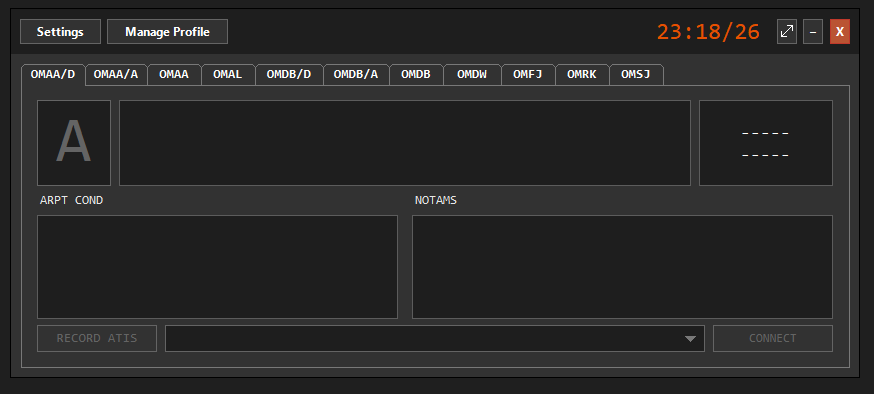Minimize the window using the dash button
874x394 pixels.
tap(813, 32)
